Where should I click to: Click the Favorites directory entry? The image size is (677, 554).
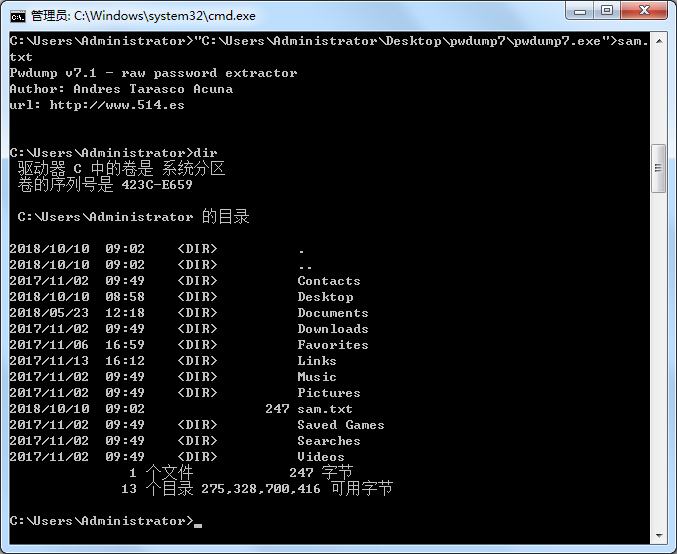click(332, 345)
